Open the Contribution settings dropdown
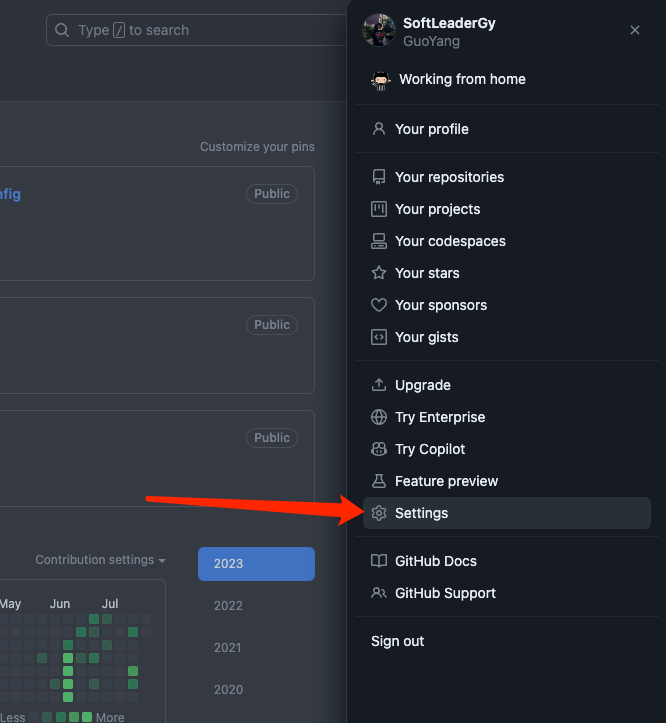Screen dimensions: 666x723 click(x=100, y=560)
